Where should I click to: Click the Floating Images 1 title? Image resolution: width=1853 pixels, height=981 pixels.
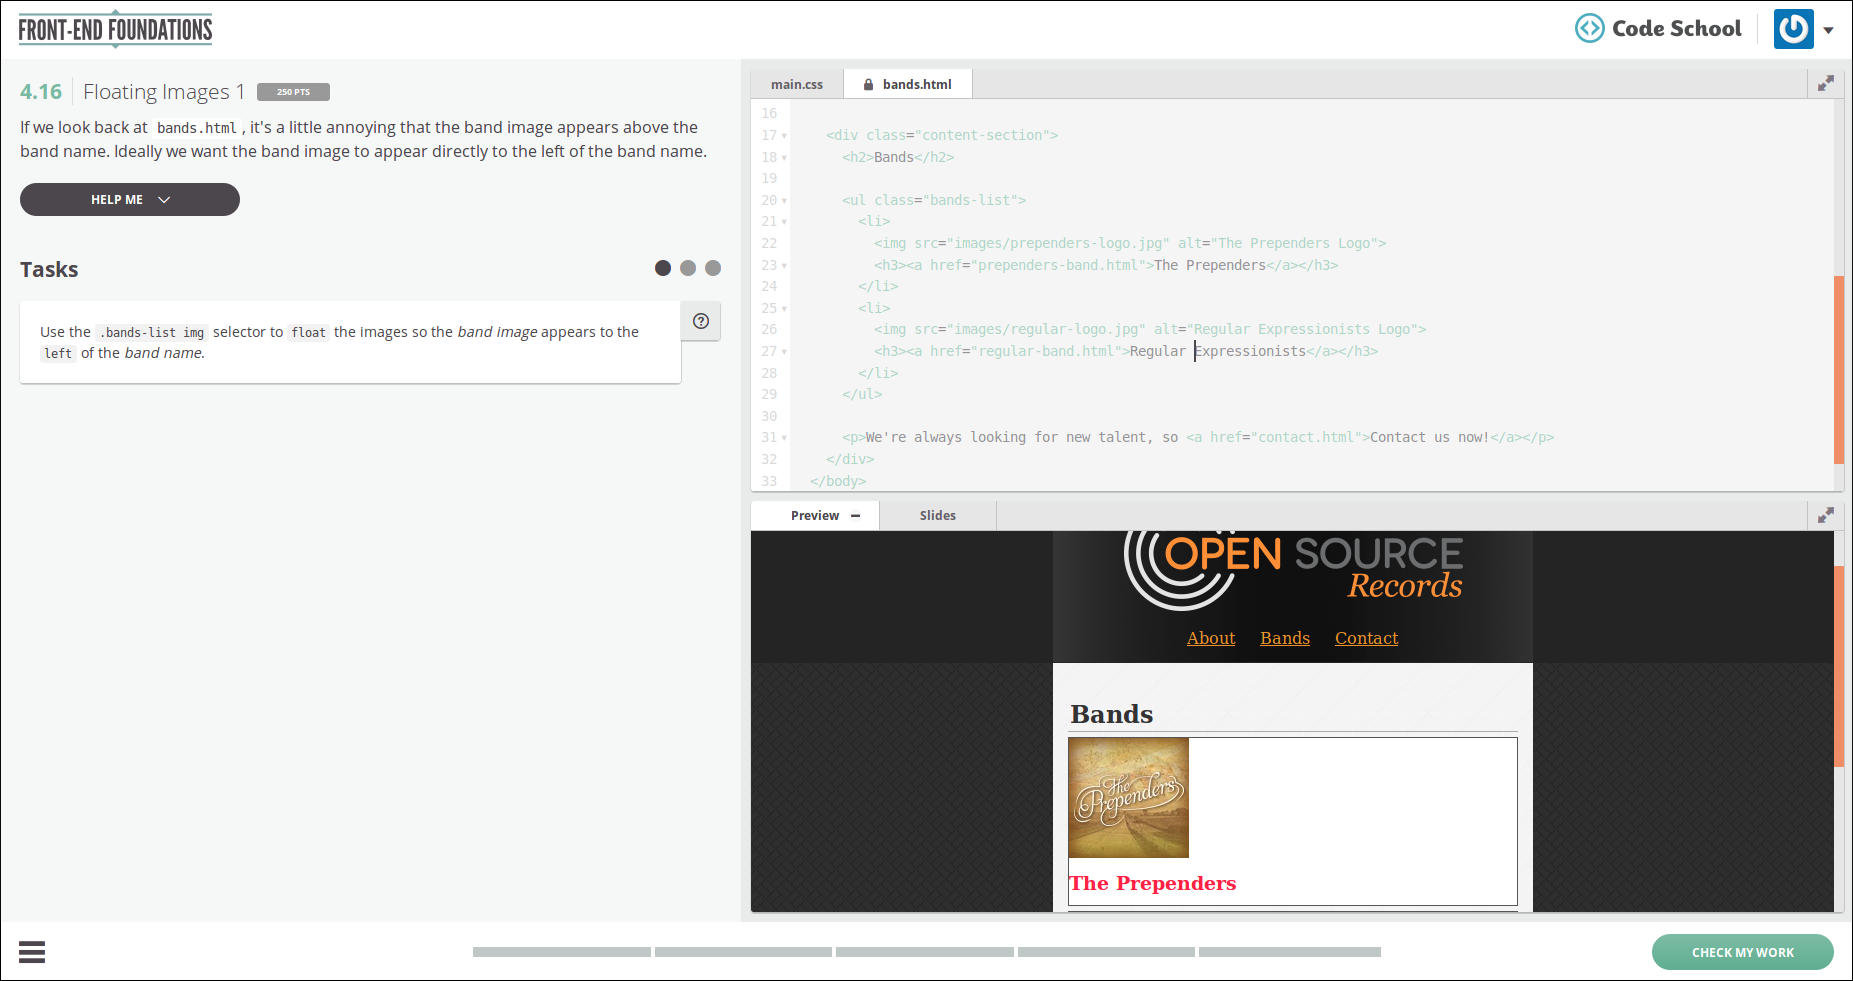pyautogui.click(x=164, y=92)
